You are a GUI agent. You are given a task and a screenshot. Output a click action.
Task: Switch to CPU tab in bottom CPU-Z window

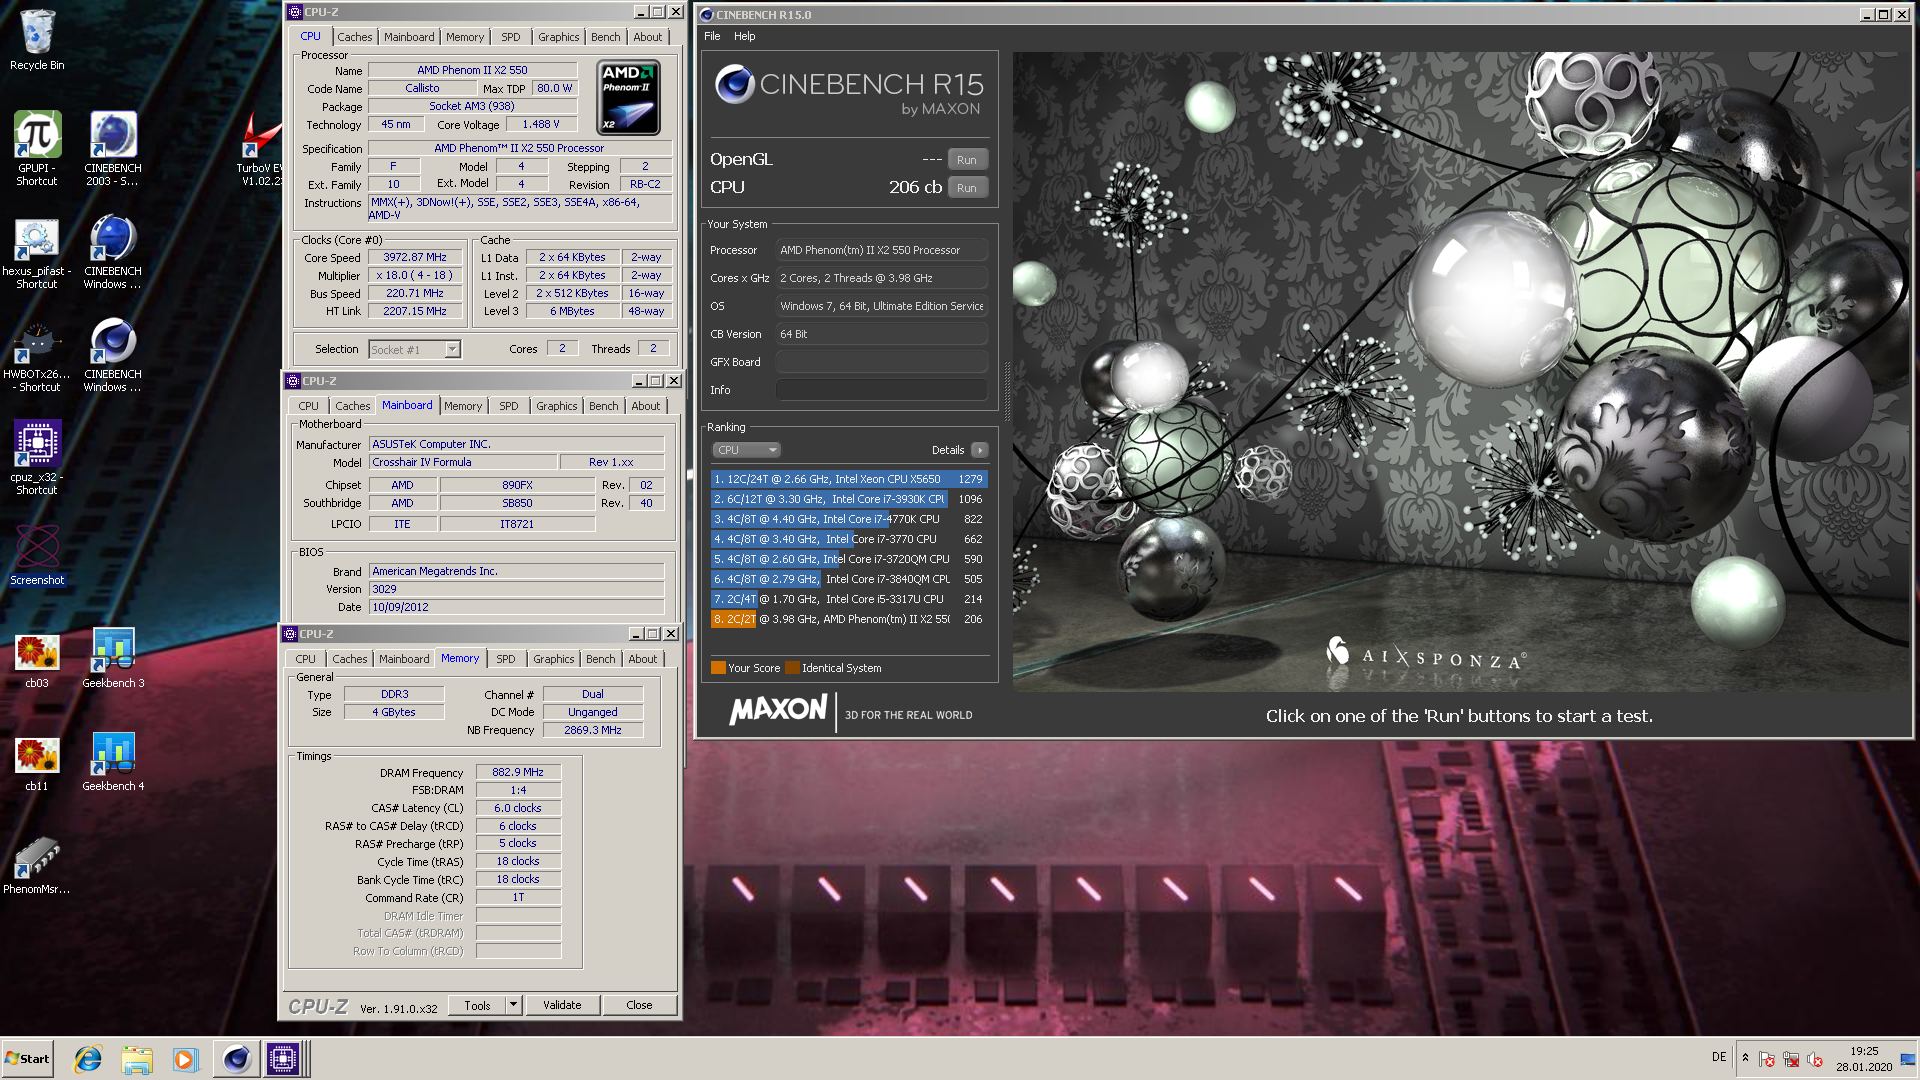pos(306,659)
